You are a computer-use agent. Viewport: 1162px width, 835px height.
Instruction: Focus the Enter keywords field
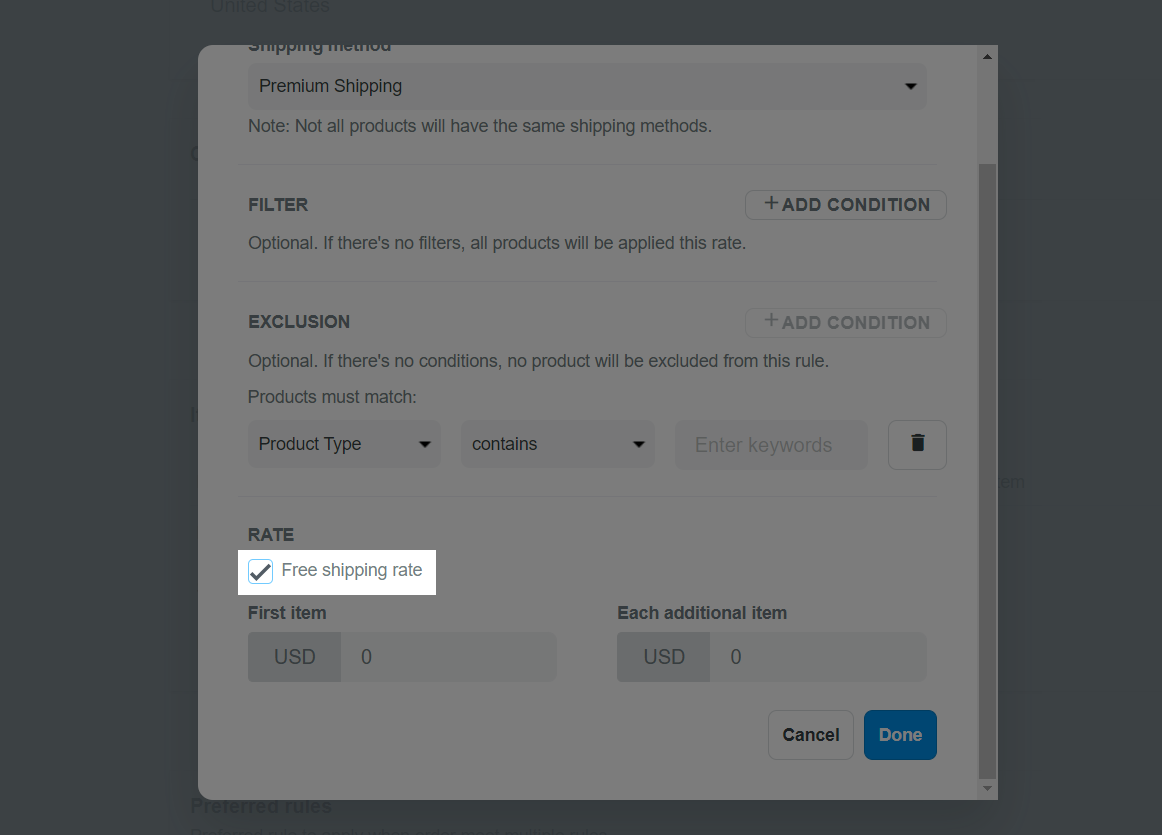click(x=771, y=445)
